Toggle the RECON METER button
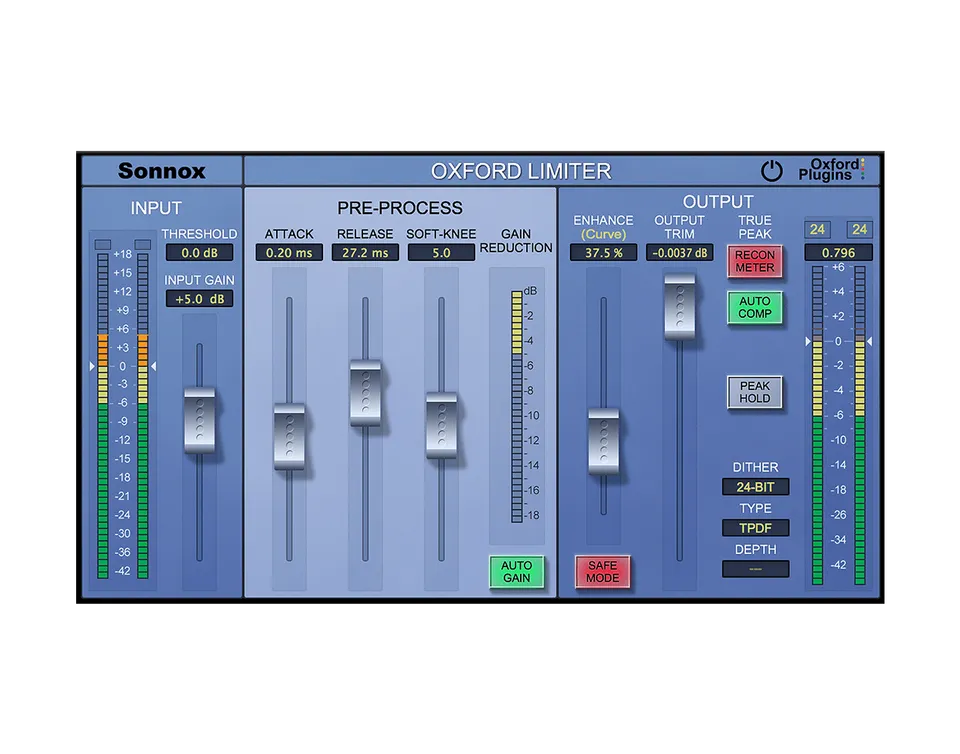This screenshot has height=754, width=960. pyautogui.click(x=755, y=261)
